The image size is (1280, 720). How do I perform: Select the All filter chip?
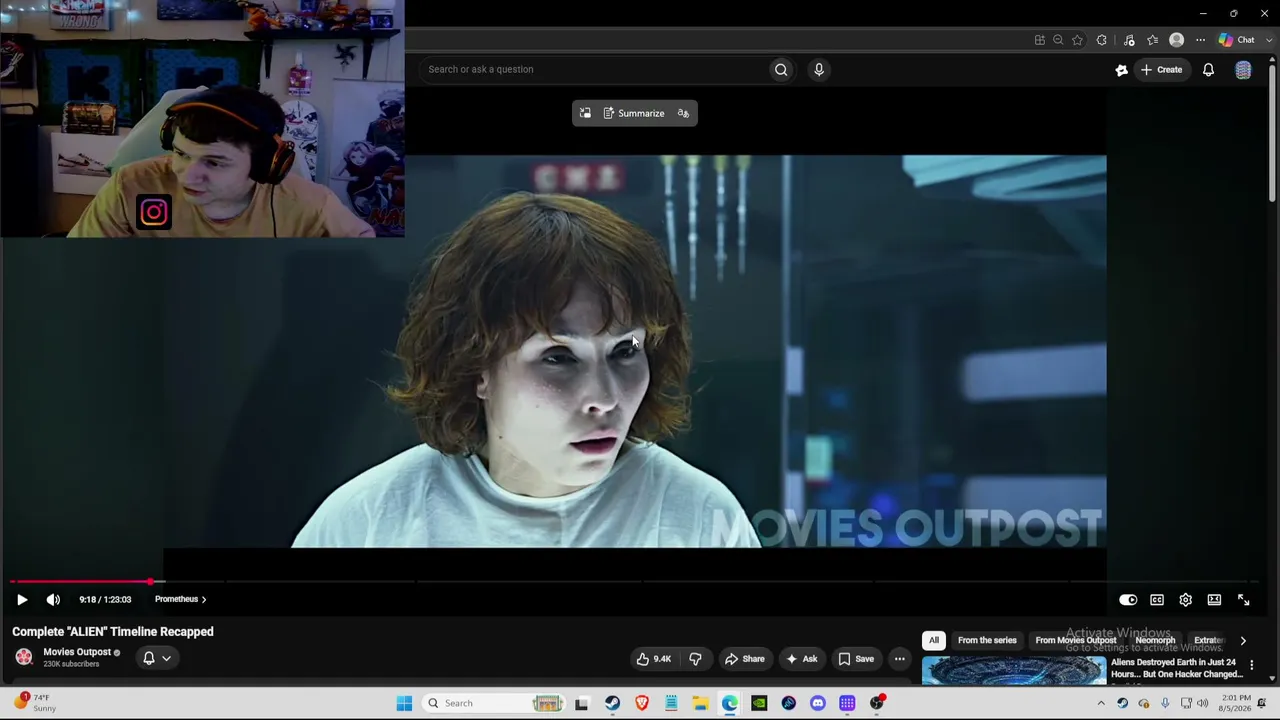(933, 640)
